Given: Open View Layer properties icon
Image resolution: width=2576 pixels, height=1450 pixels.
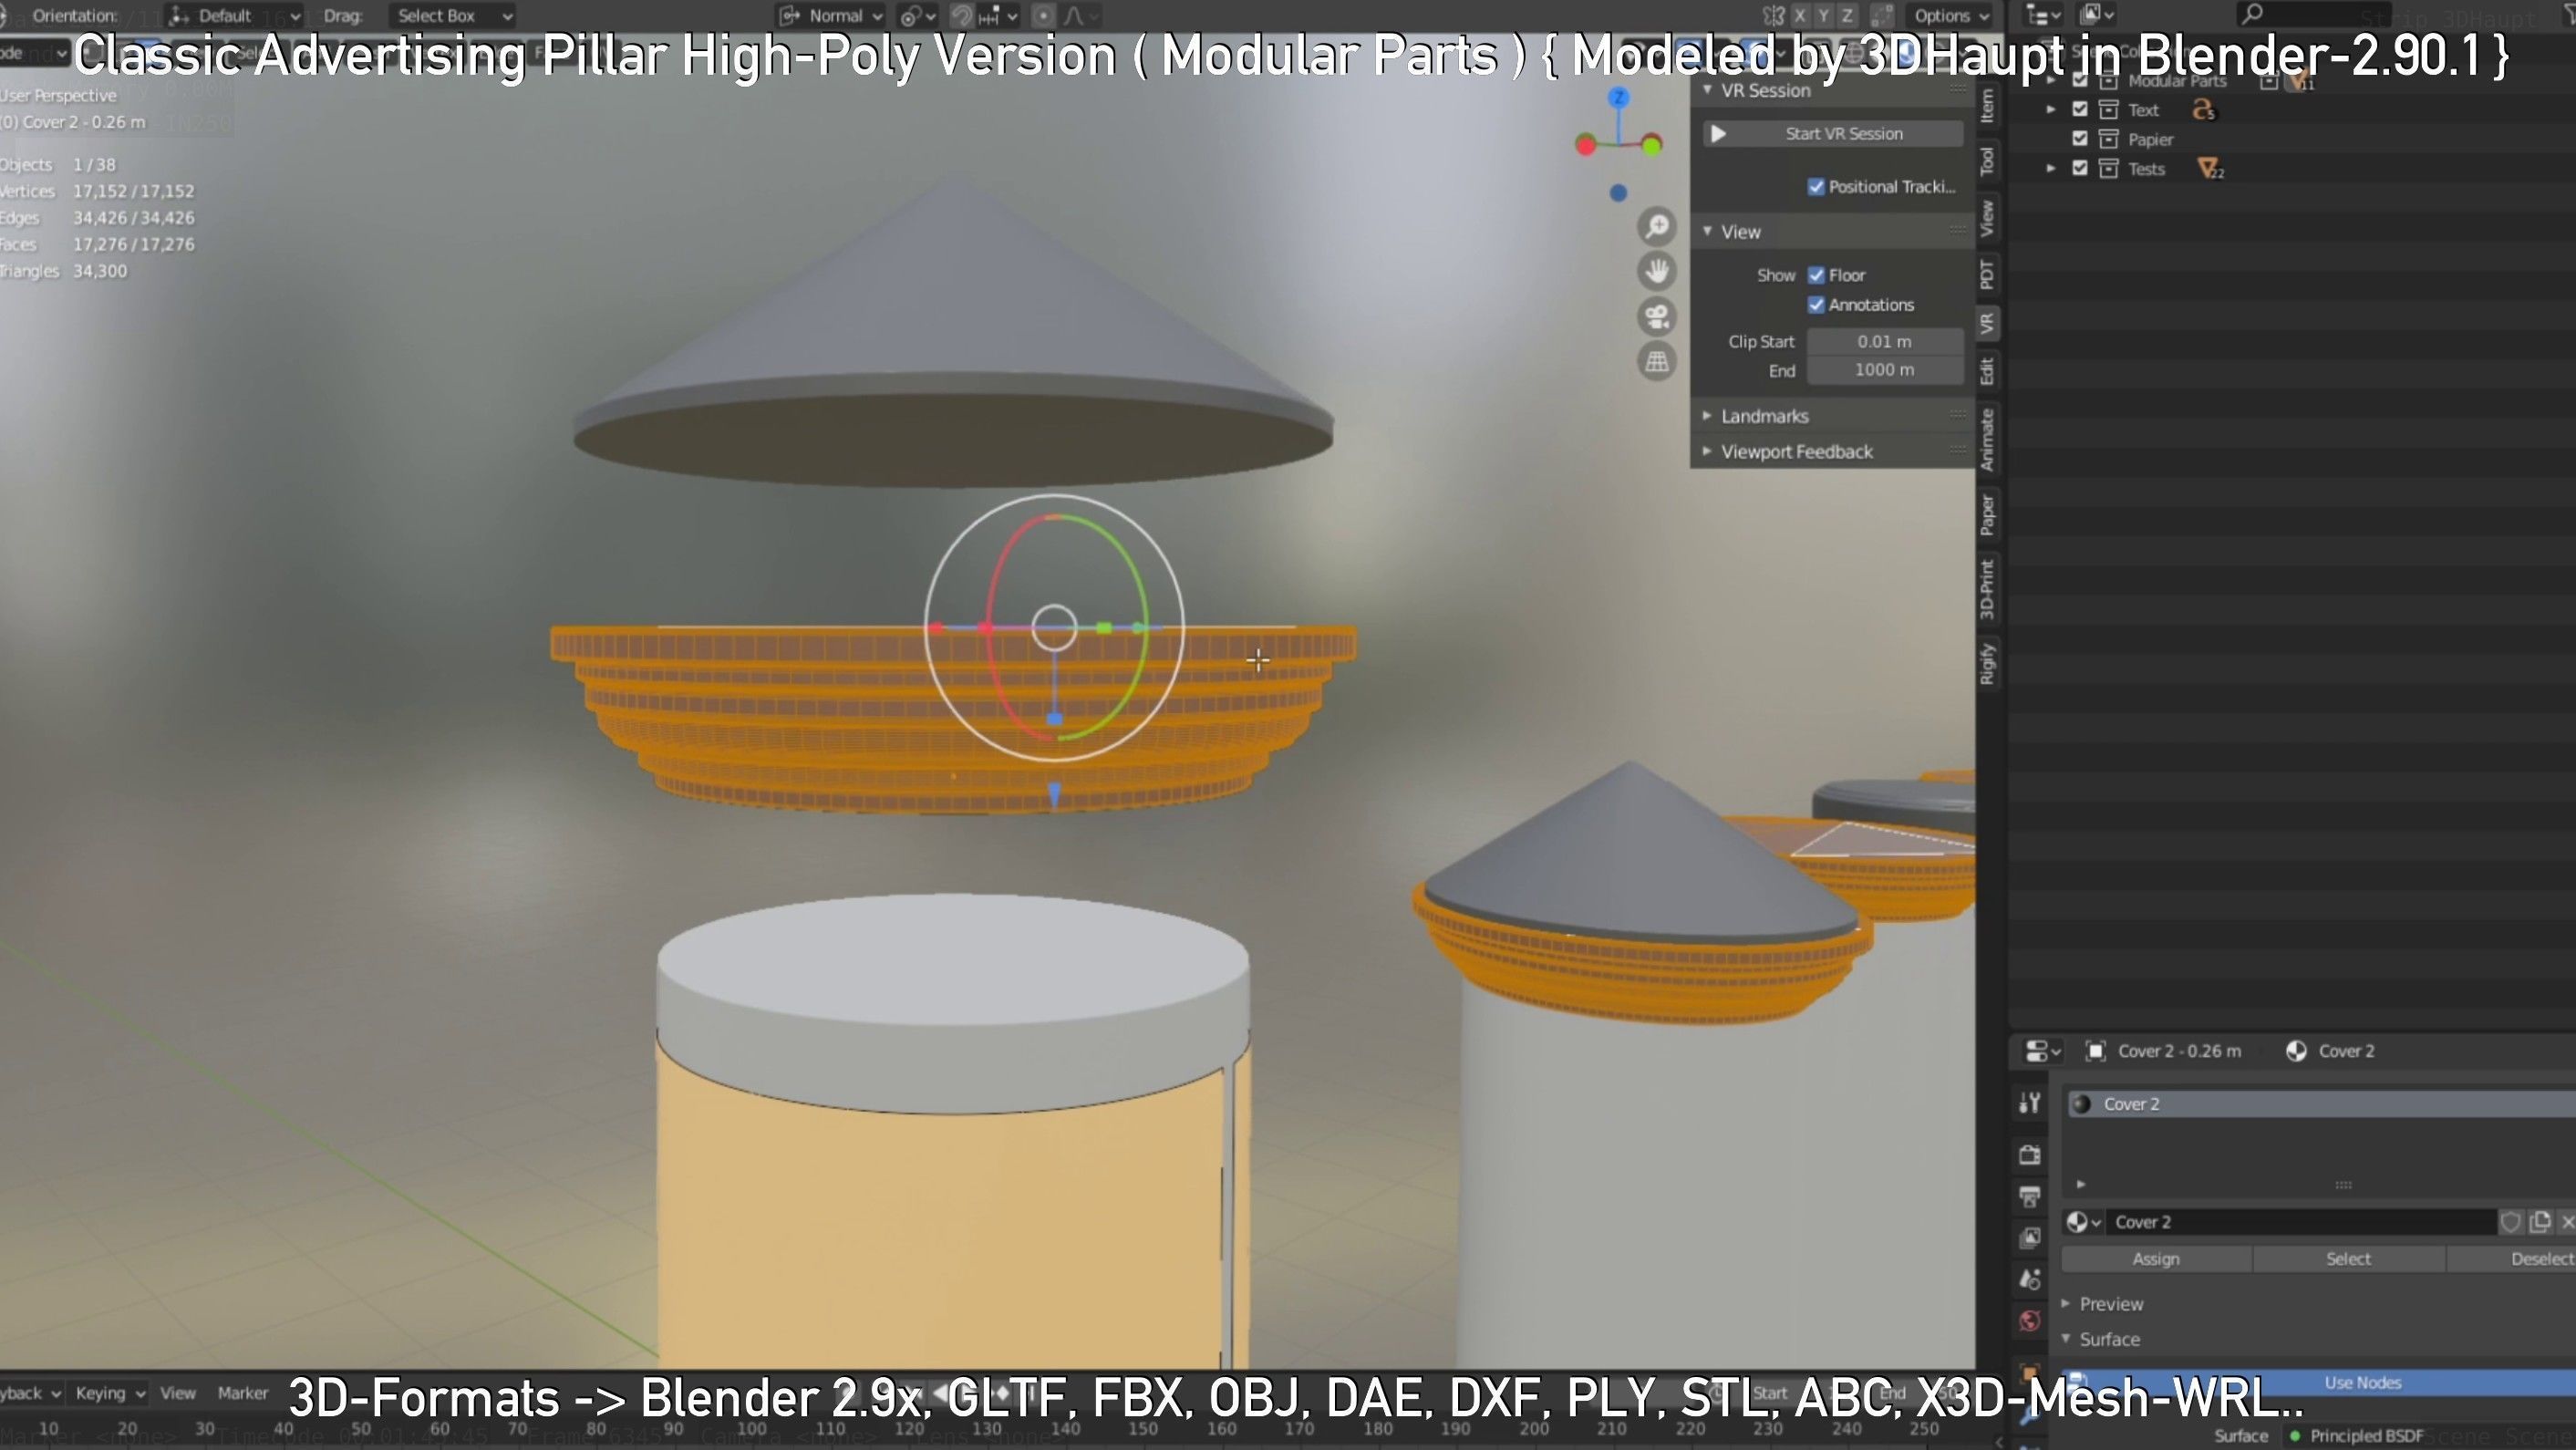Looking at the screenshot, I should coord(2029,1238).
